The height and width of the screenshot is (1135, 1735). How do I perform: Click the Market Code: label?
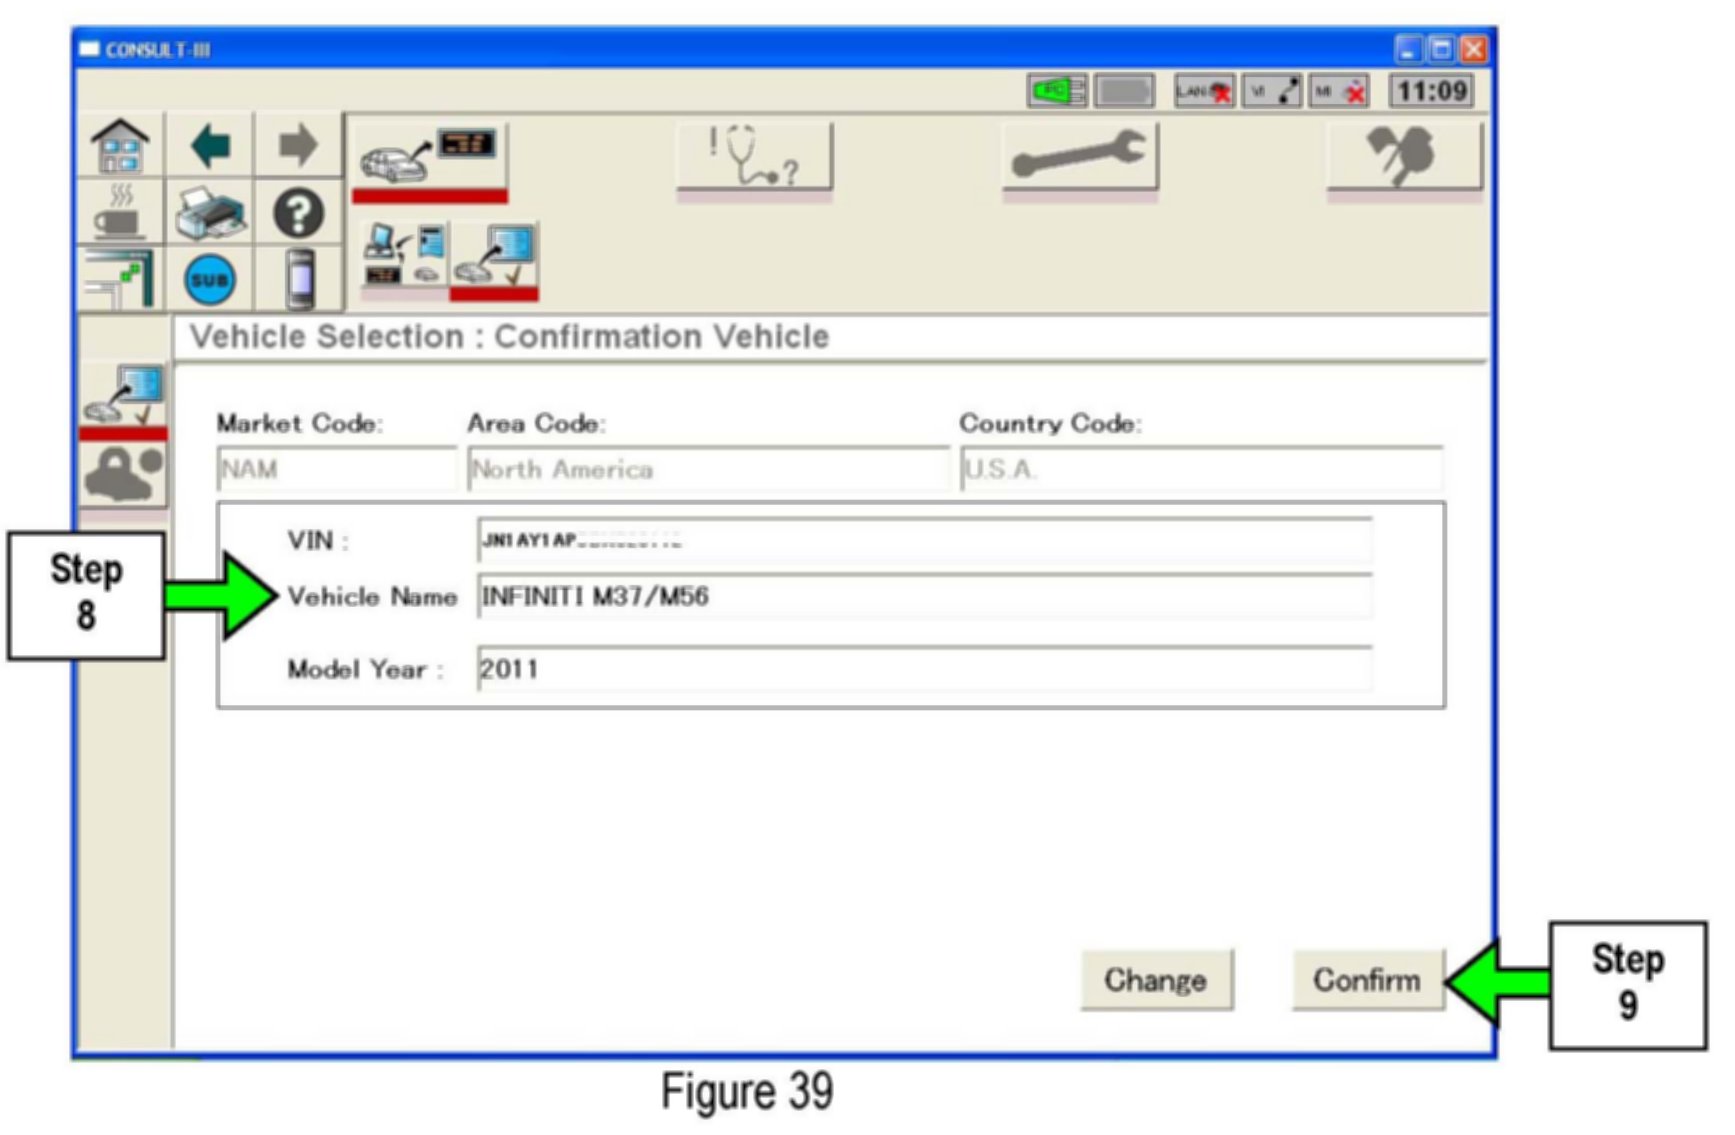[x=300, y=424]
